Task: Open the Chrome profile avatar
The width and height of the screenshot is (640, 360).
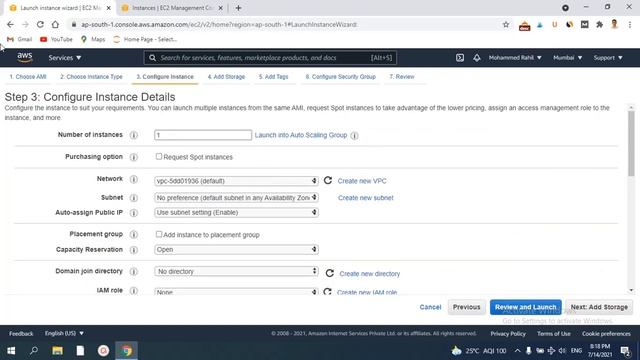Action: pos(614,24)
